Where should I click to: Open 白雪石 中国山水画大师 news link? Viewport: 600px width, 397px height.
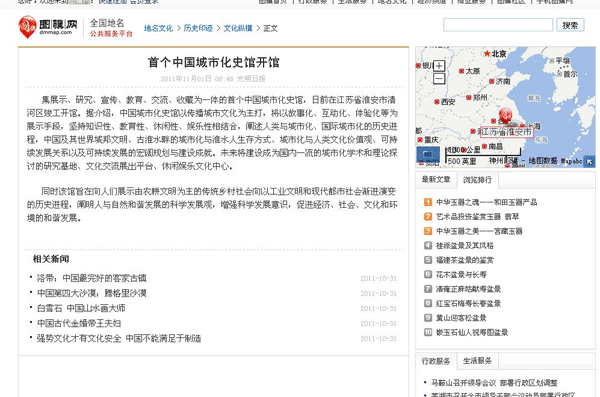(x=81, y=308)
